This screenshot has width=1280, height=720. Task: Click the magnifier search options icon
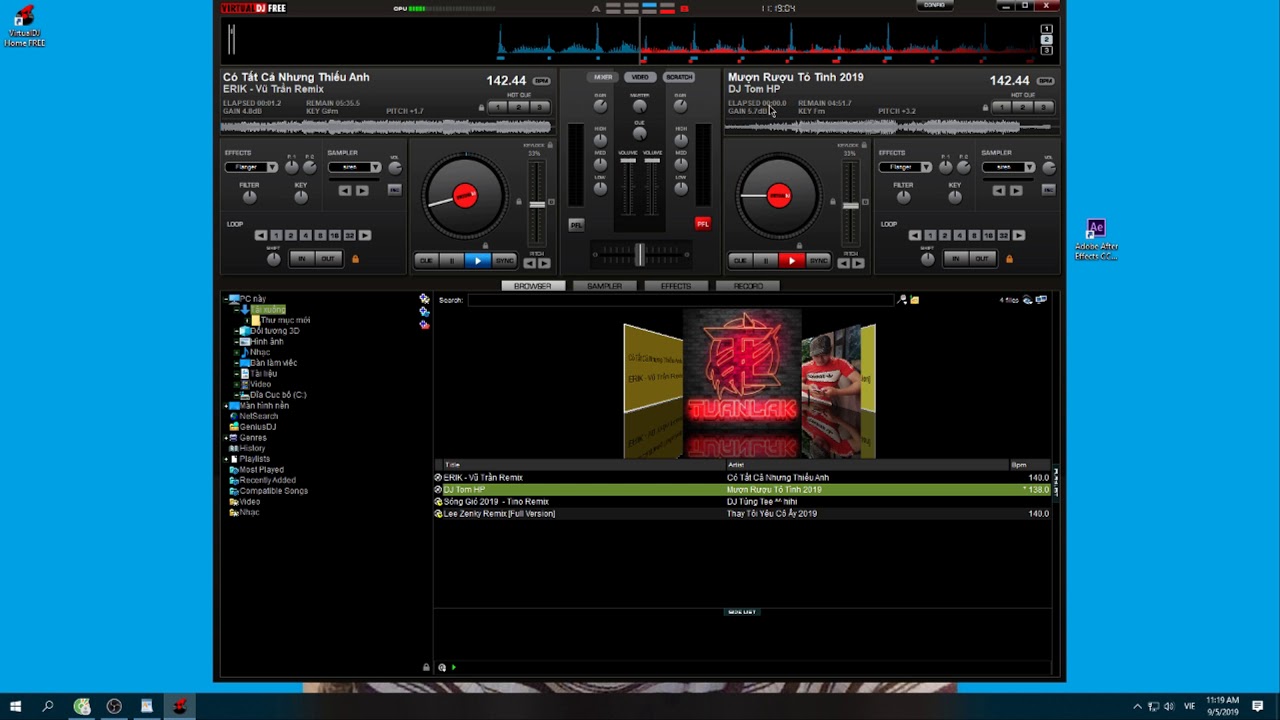902,300
